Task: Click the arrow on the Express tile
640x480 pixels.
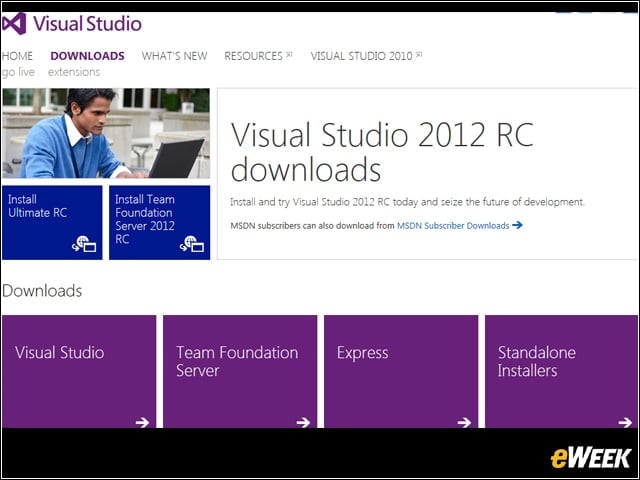Action: [x=464, y=422]
